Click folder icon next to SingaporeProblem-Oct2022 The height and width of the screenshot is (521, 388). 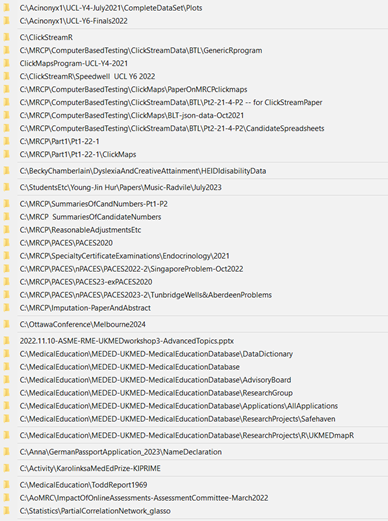6,269
